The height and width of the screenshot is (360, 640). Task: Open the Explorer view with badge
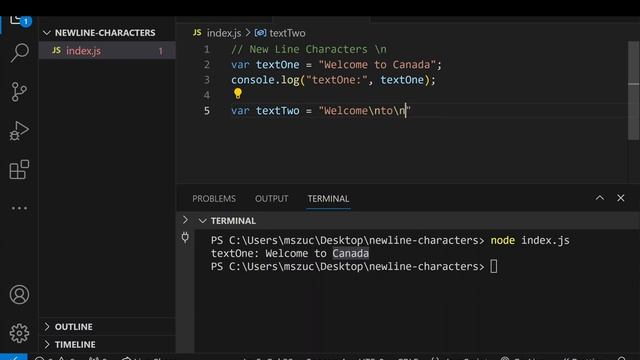20,20
